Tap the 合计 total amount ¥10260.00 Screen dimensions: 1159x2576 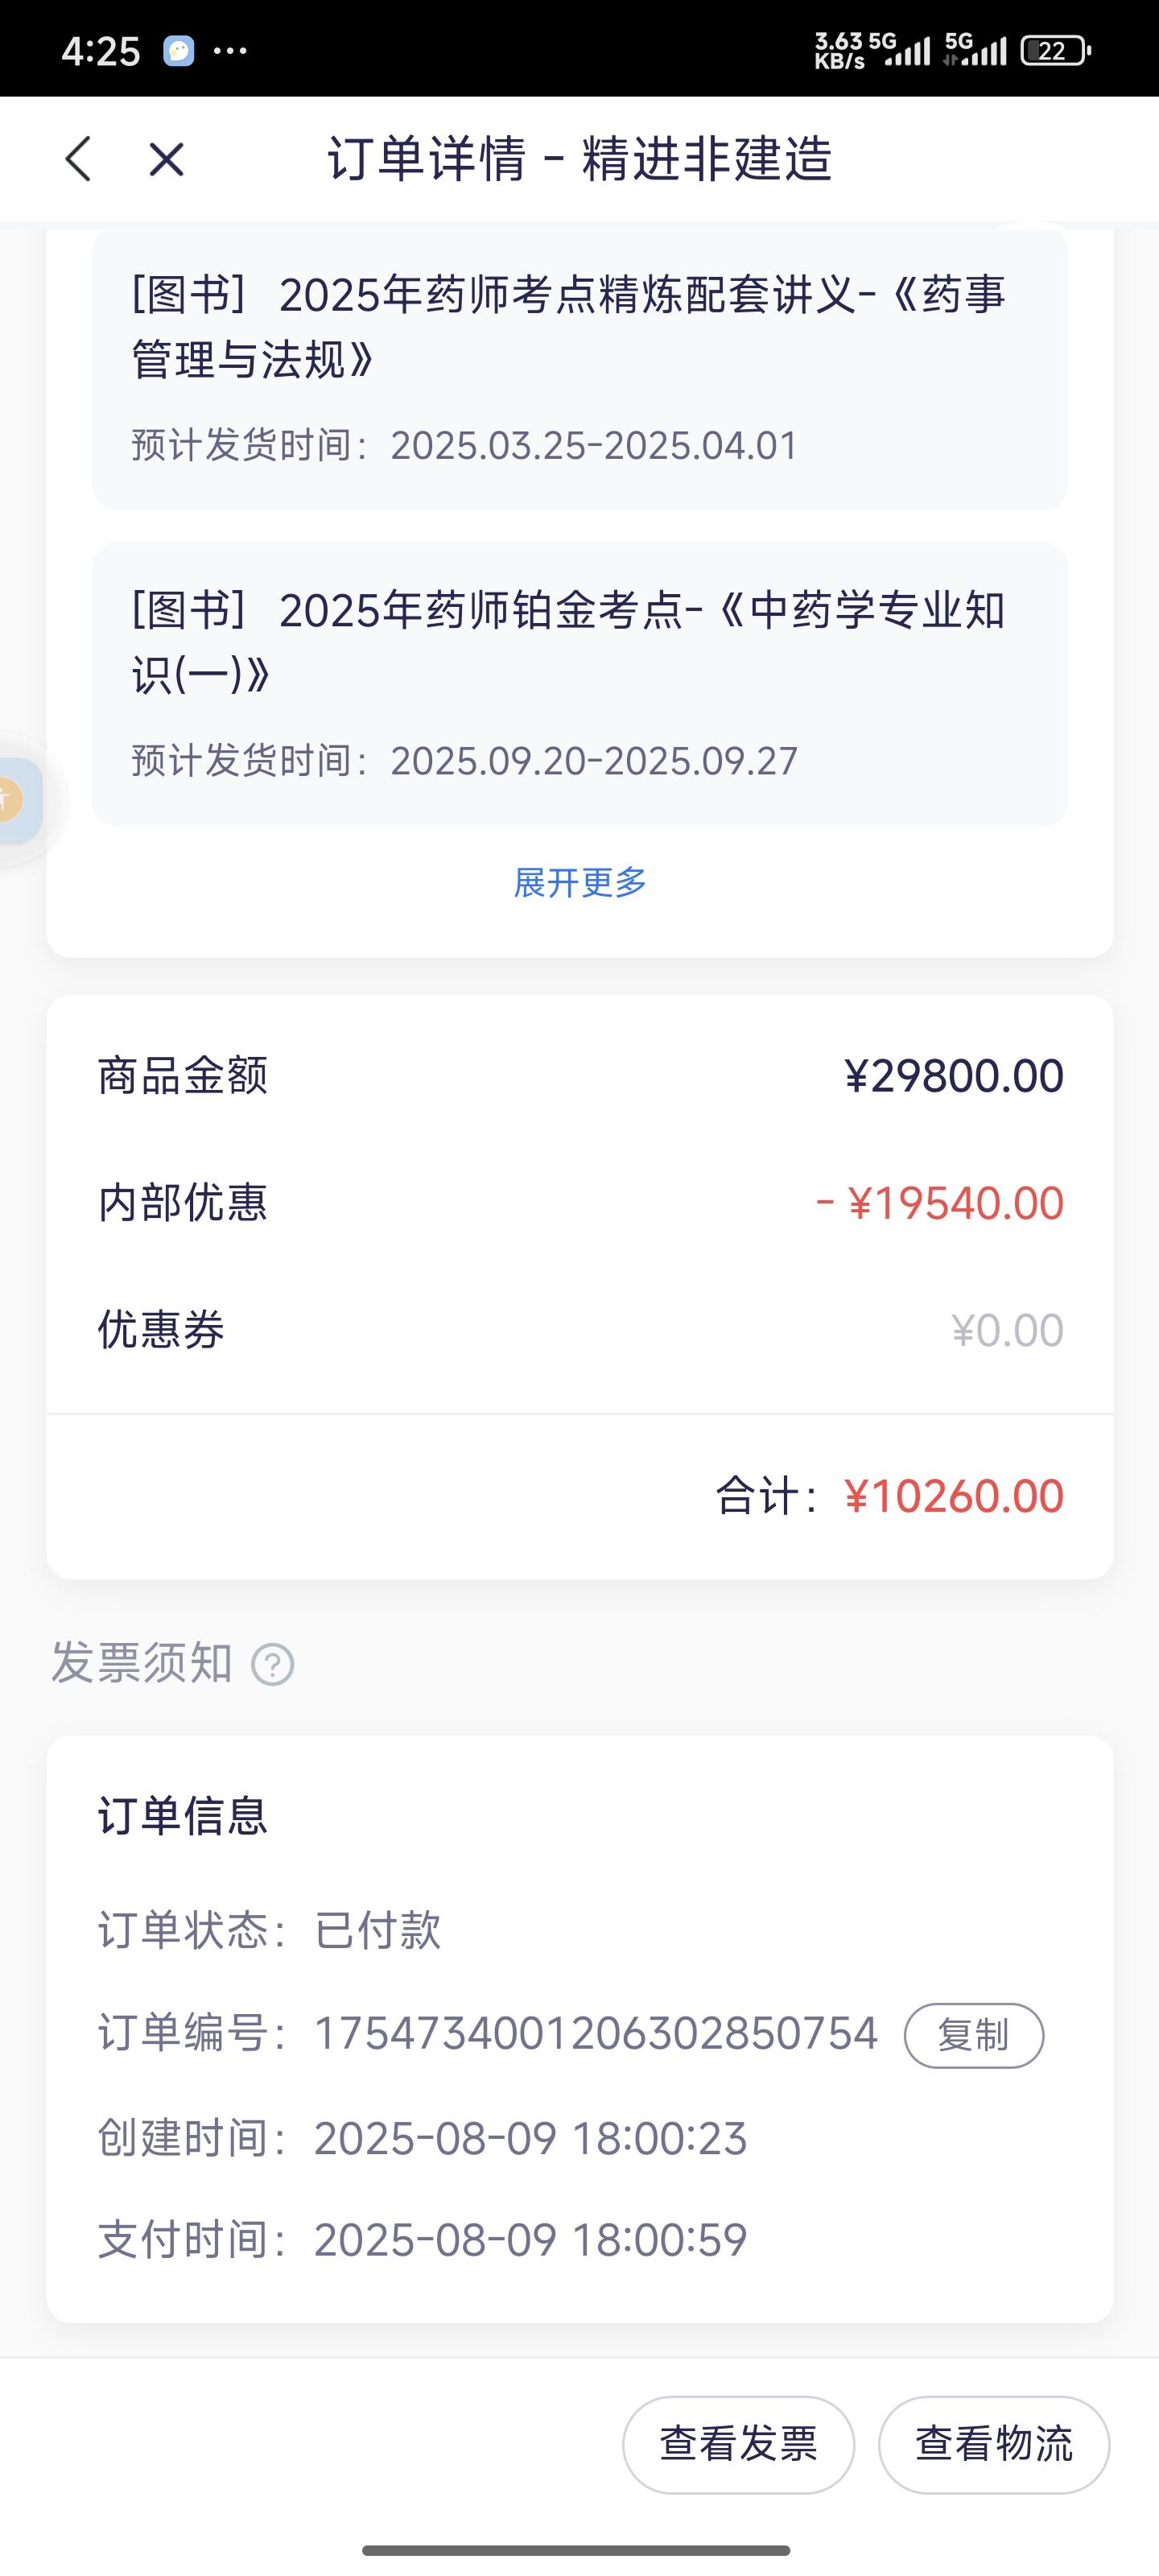click(x=953, y=1496)
